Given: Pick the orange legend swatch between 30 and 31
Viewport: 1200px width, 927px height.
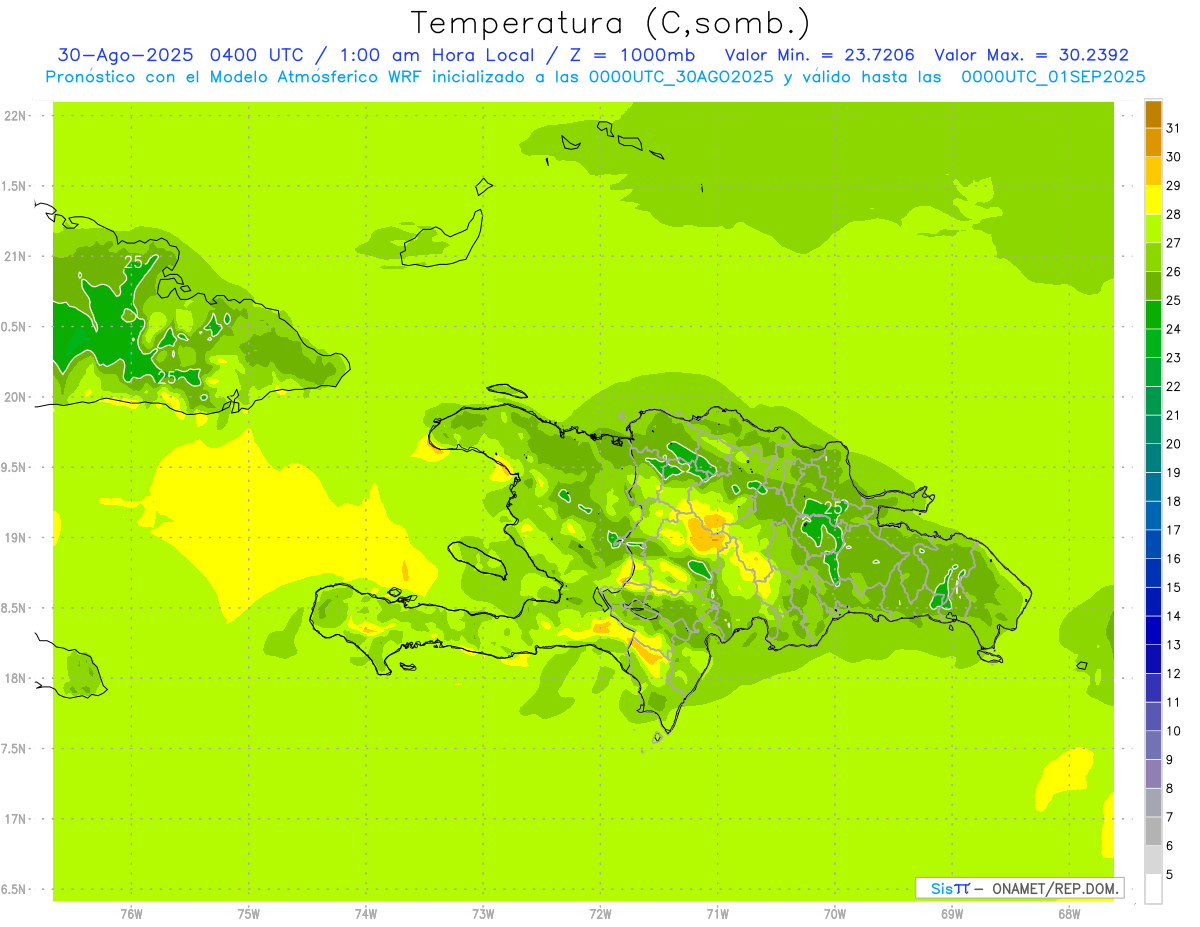Looking at the screenshot, I should click(1153, 143).
